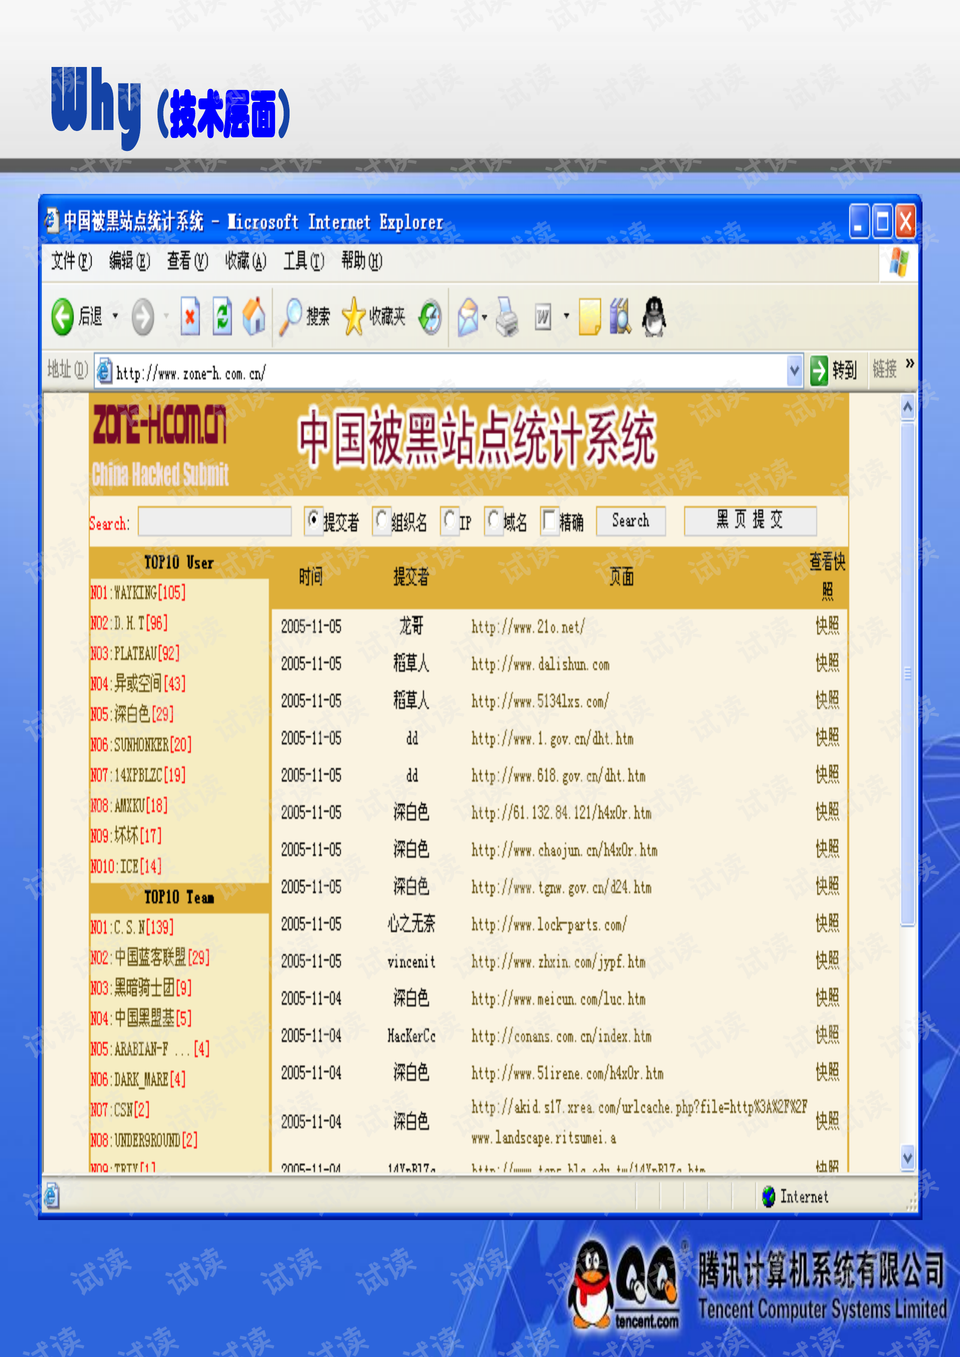Stop page loading with the red X icon
Screen dimensions: 960x1357
190,317
